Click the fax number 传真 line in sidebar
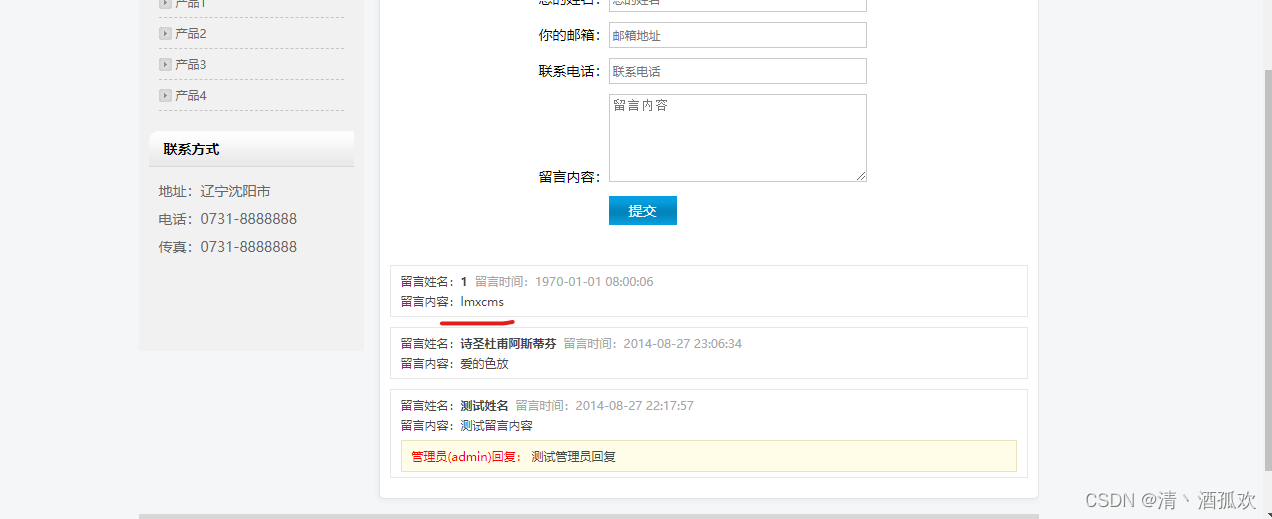 (x=228, y=247)
